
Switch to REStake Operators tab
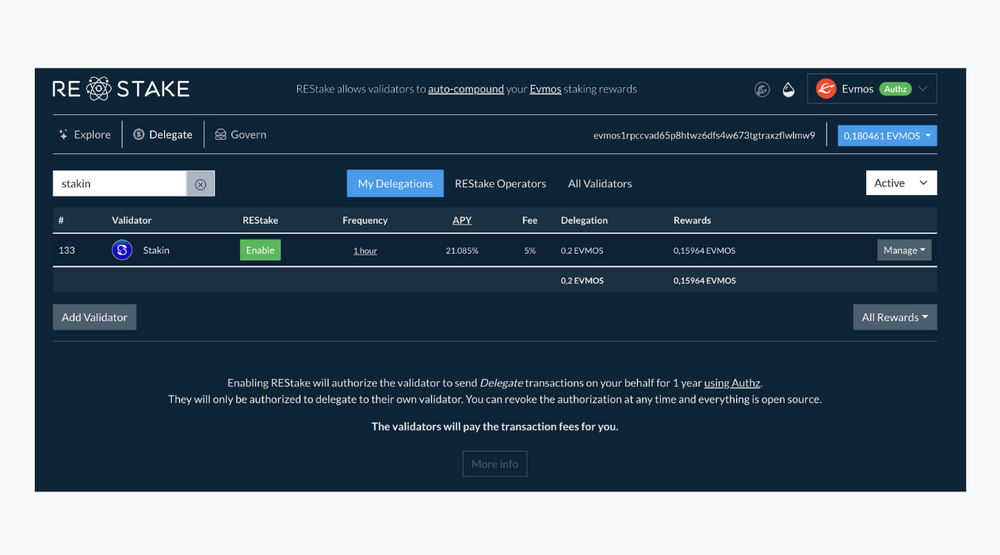[x=500, y=183]
